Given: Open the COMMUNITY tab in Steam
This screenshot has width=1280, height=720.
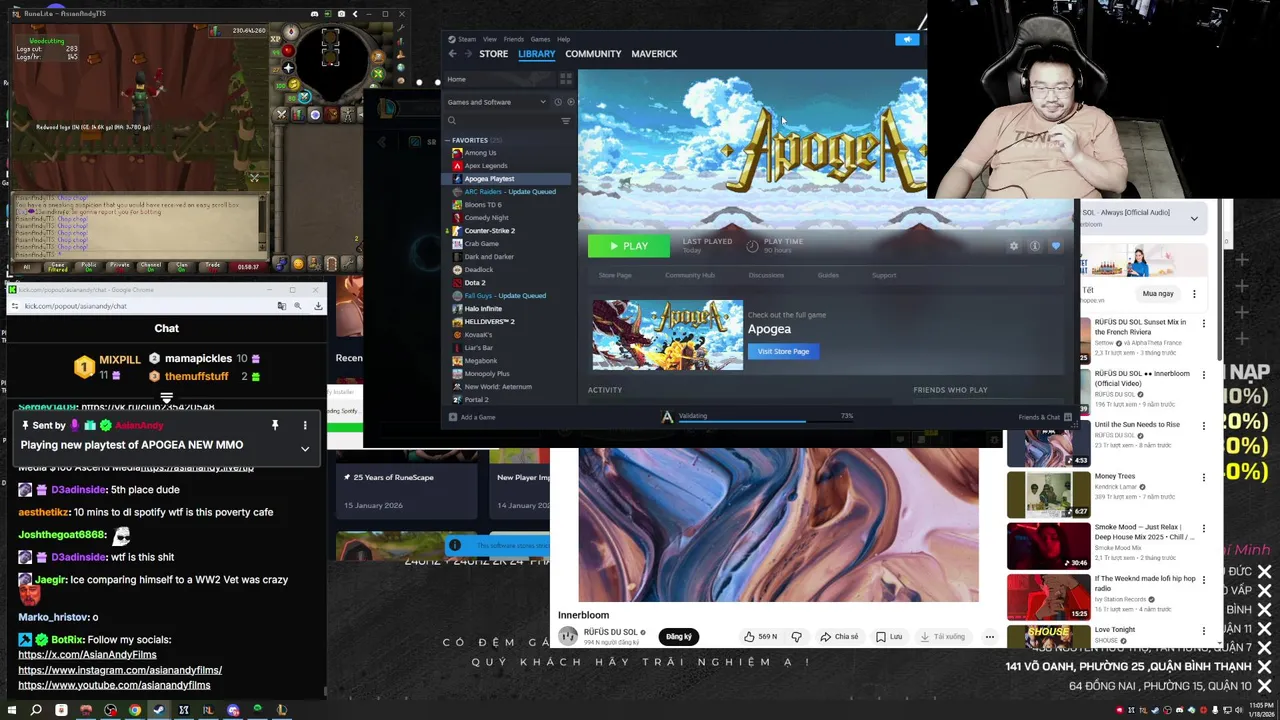Looking at the screenshot, I should pos(593,54).
